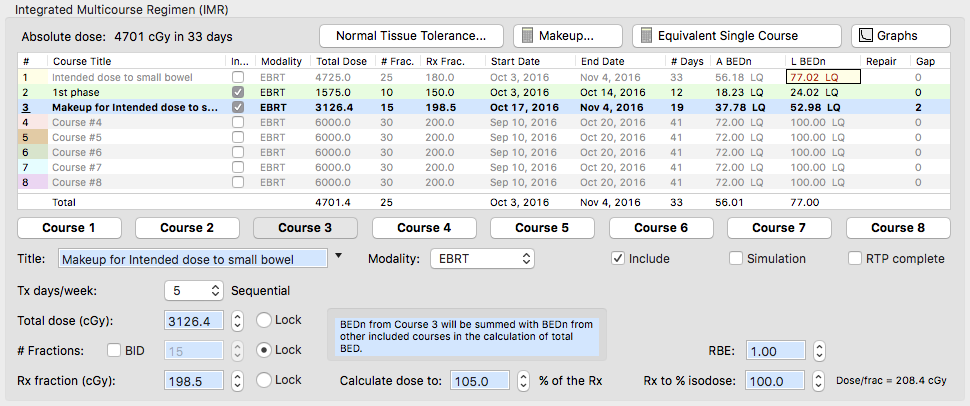
Task: Click the RBE stepper control
Action: click(x=819, y=351)
